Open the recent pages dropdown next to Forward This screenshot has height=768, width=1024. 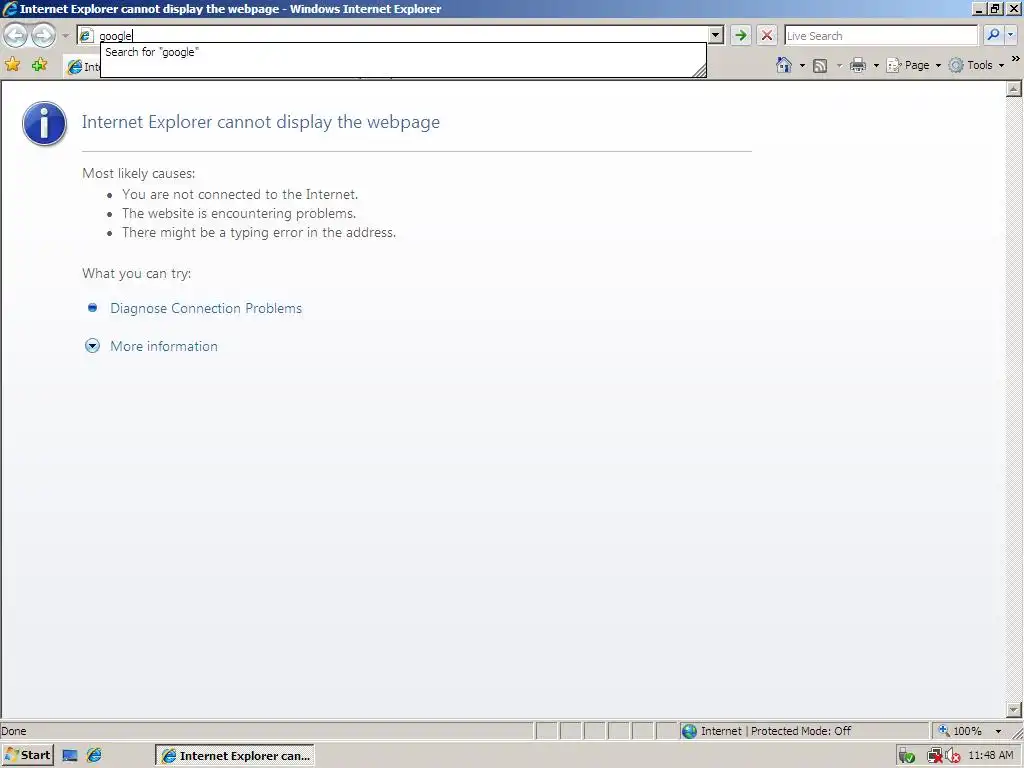(x=65, y=36)
